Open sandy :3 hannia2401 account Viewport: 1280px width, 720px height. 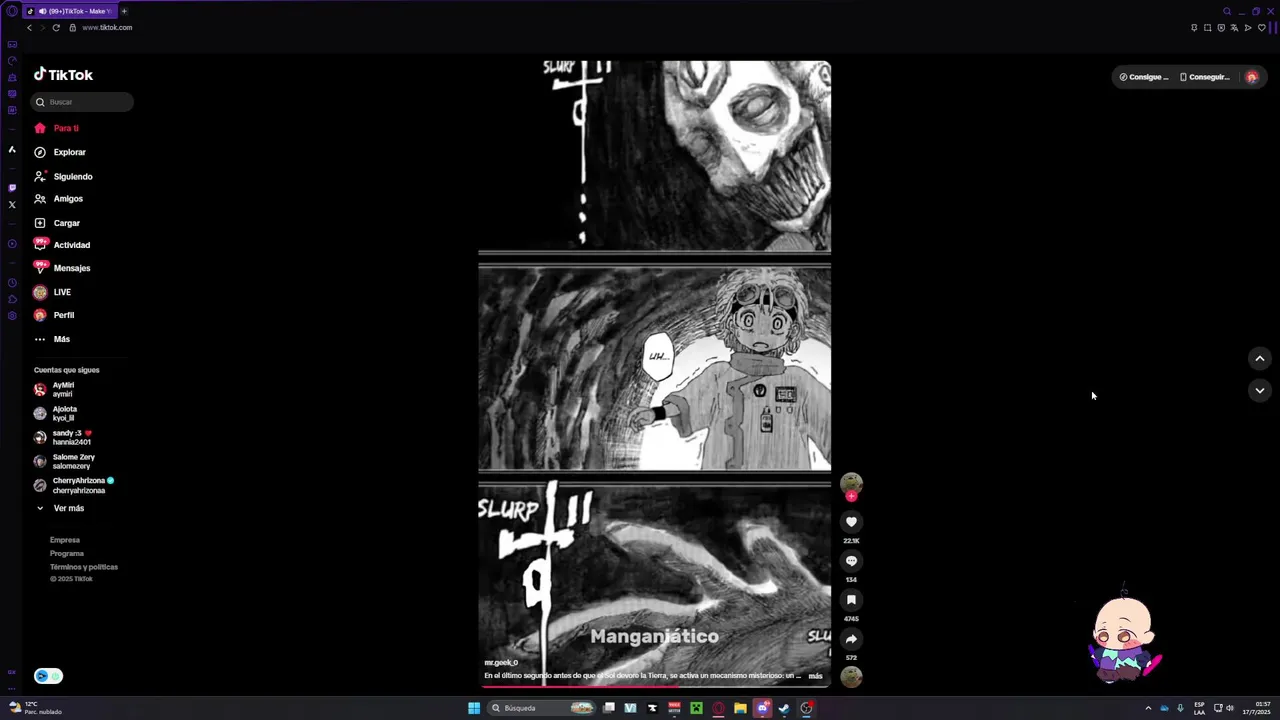(64, 437)
